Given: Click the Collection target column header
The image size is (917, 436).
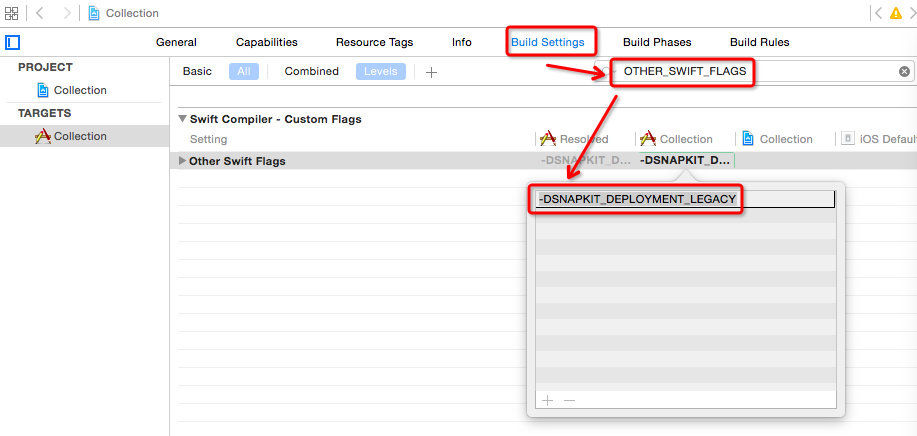Looking at the screenshot, I should [676, 139].
